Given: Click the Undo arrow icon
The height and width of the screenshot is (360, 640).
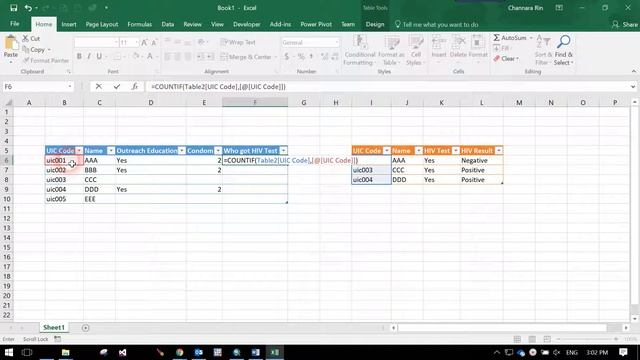Looking at the screenshot, I should tap(28, 8).
